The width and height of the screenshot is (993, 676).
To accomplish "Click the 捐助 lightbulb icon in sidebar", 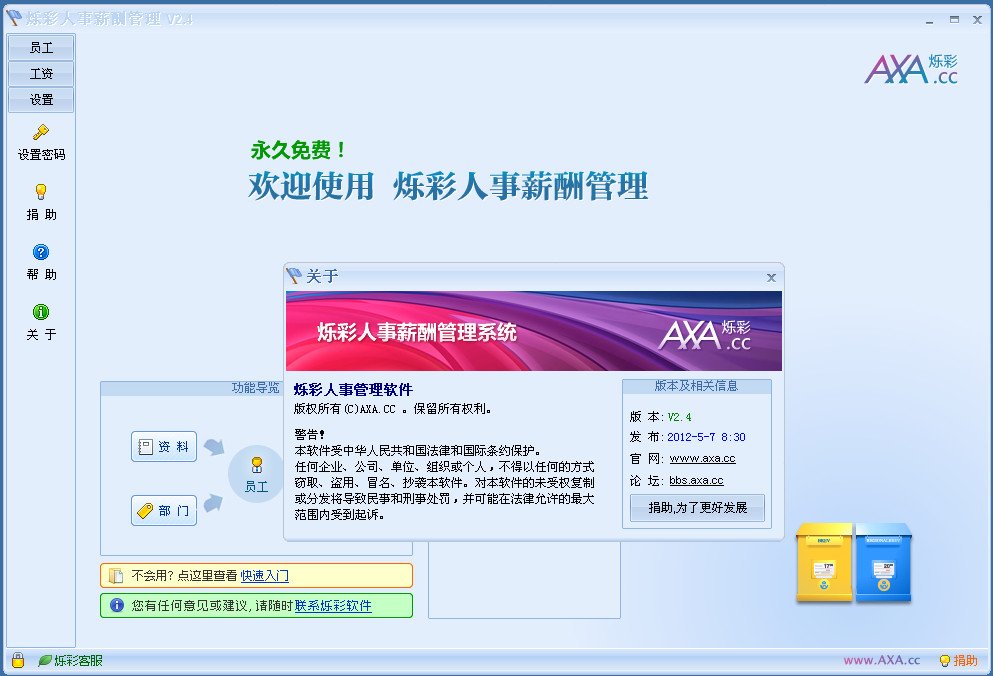I will [x=41, y=191].
